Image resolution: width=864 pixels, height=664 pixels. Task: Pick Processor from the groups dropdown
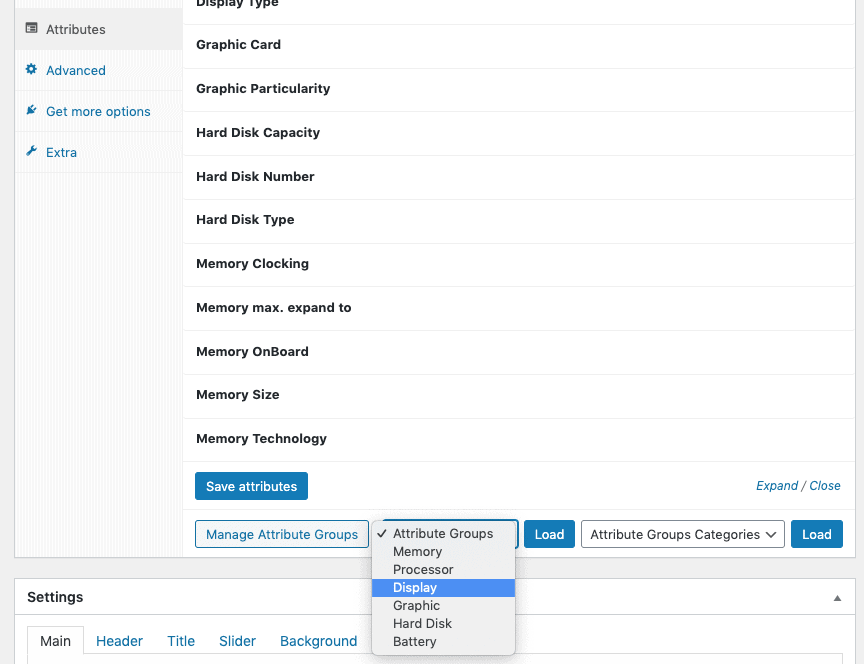click(423, 570)
